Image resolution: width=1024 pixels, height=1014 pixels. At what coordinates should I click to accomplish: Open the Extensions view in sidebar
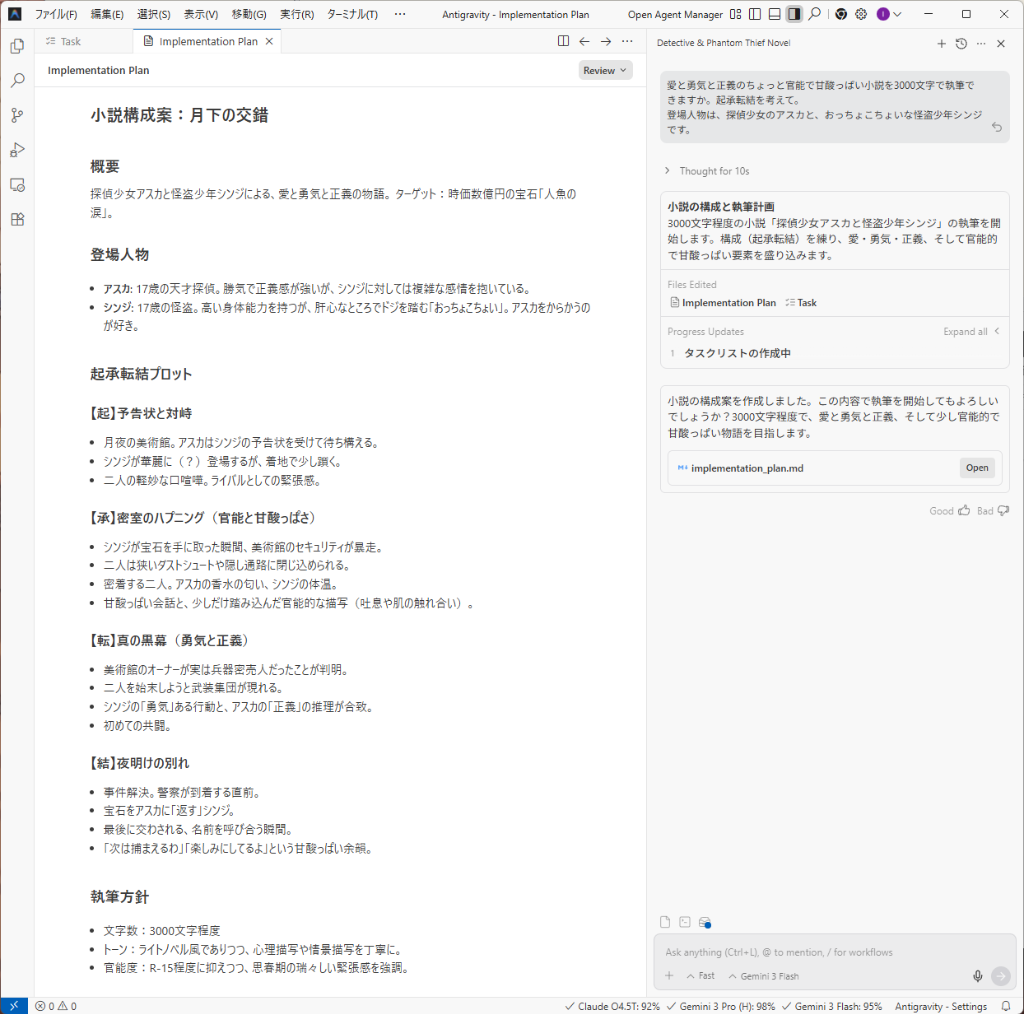pos(17,220)
